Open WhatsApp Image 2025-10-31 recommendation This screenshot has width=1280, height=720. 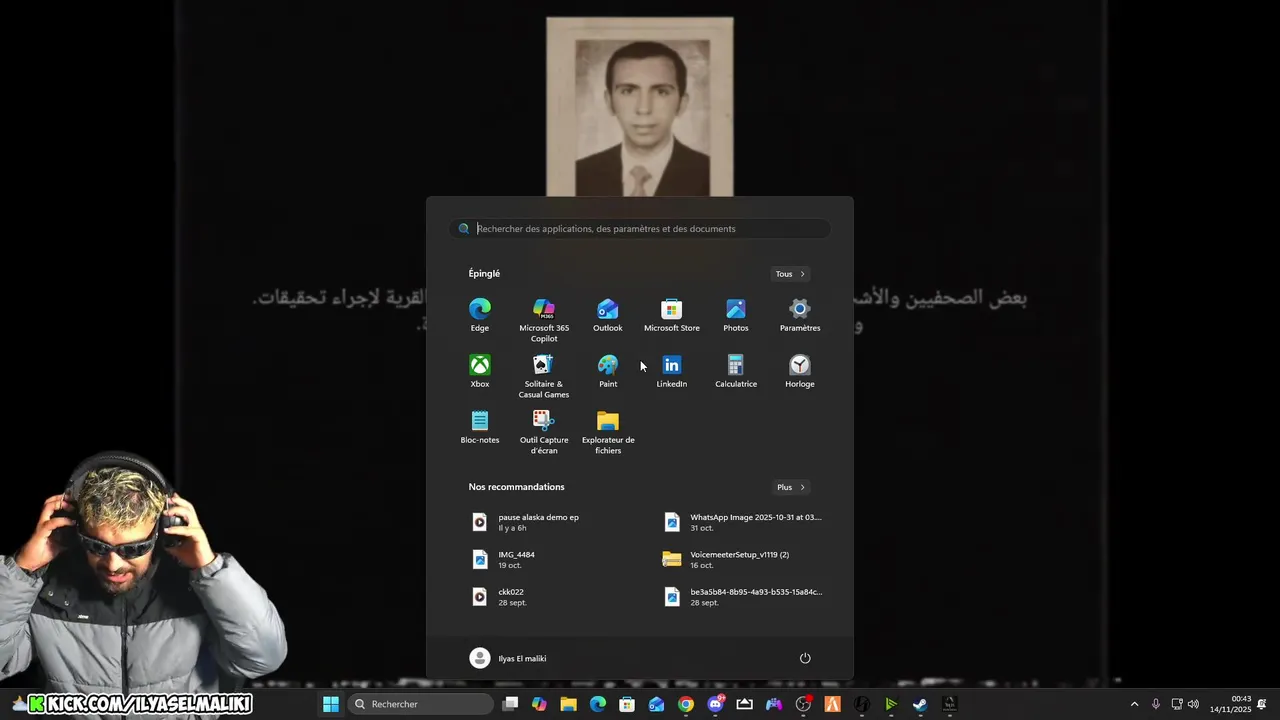coord(745,522)
